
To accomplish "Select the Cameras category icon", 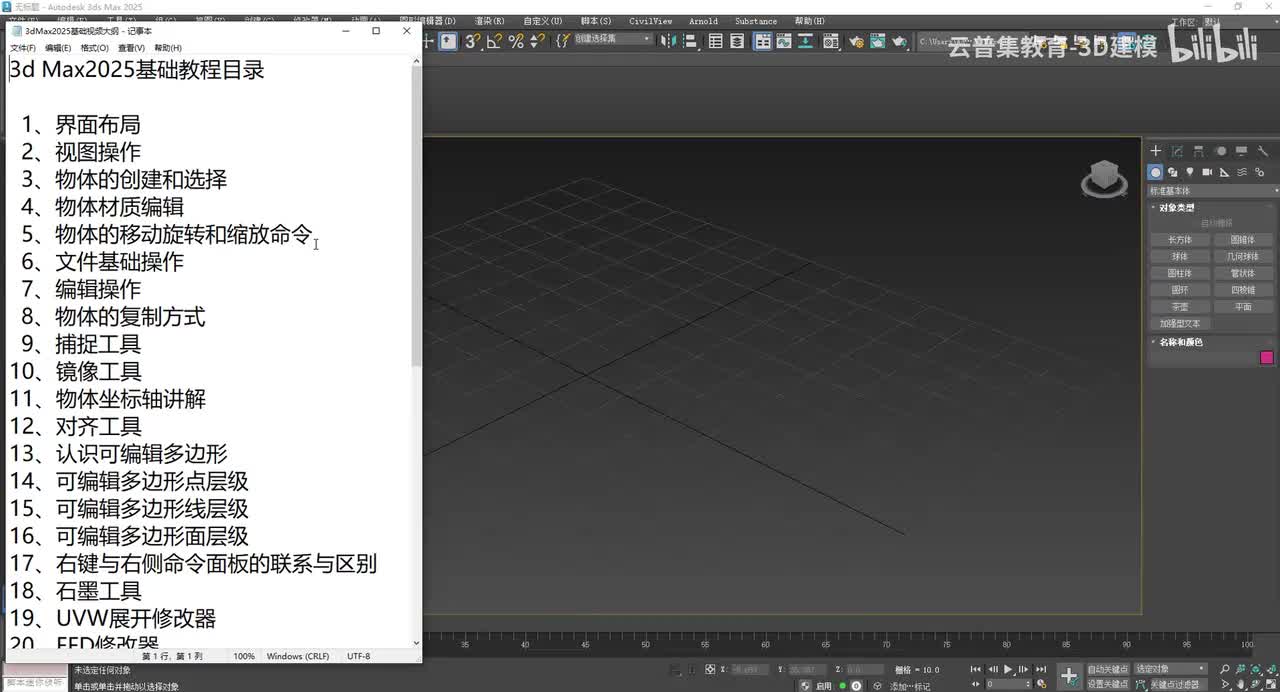I will (1207, 172).
